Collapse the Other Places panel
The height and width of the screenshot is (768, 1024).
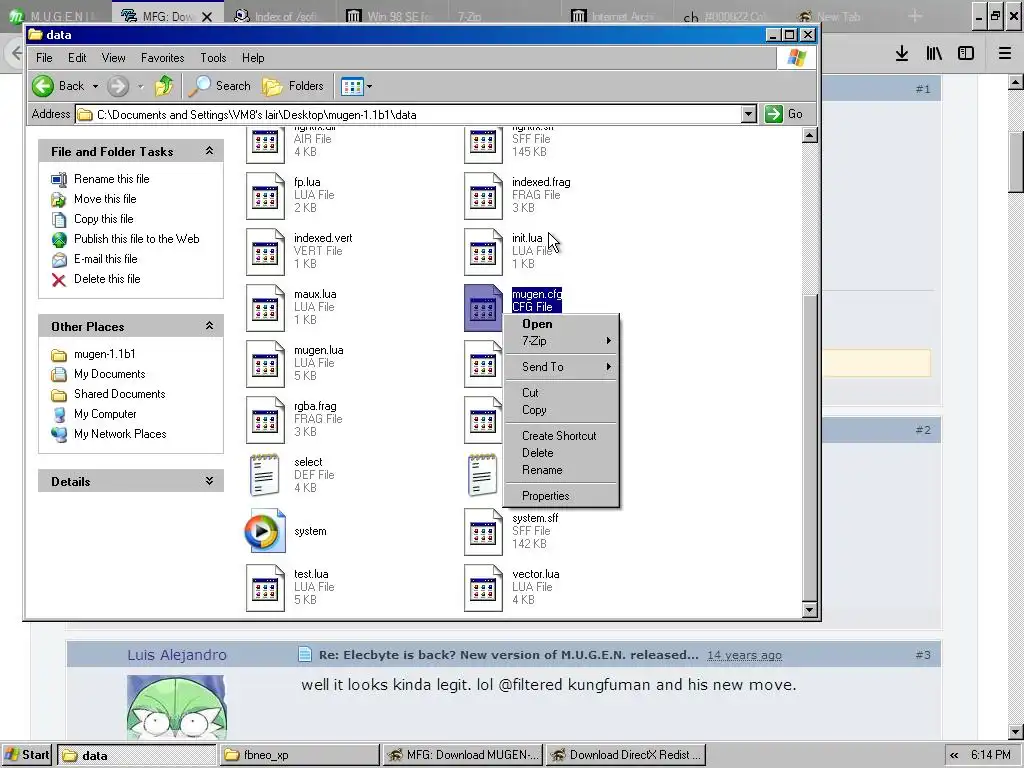coord(209,325)
